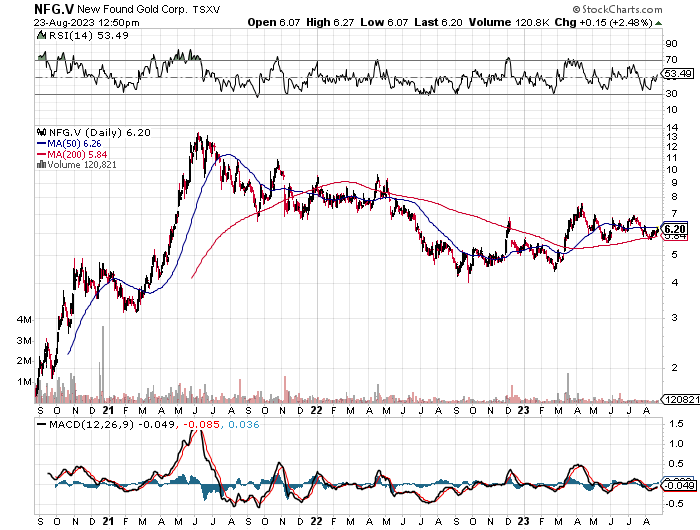This screenshot has height=530, width=700.
Task: Click the red -0.085 MACD signal value
Action: coord(201,425)
